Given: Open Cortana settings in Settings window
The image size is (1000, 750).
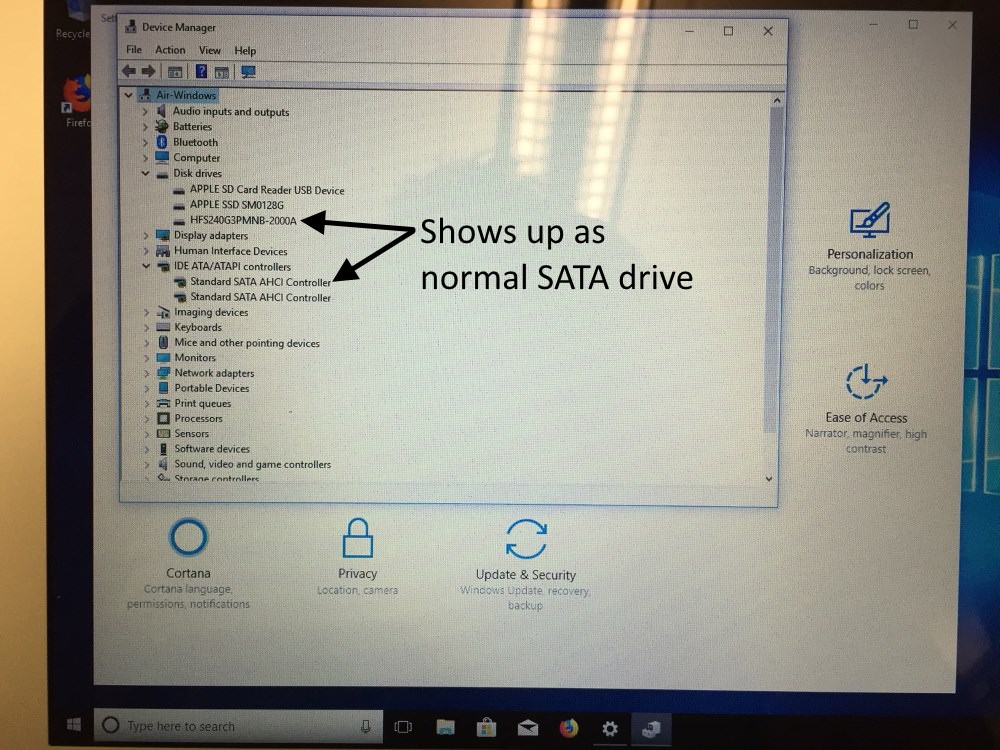Looking at the screenshot, I should click(x=188, y=563).
